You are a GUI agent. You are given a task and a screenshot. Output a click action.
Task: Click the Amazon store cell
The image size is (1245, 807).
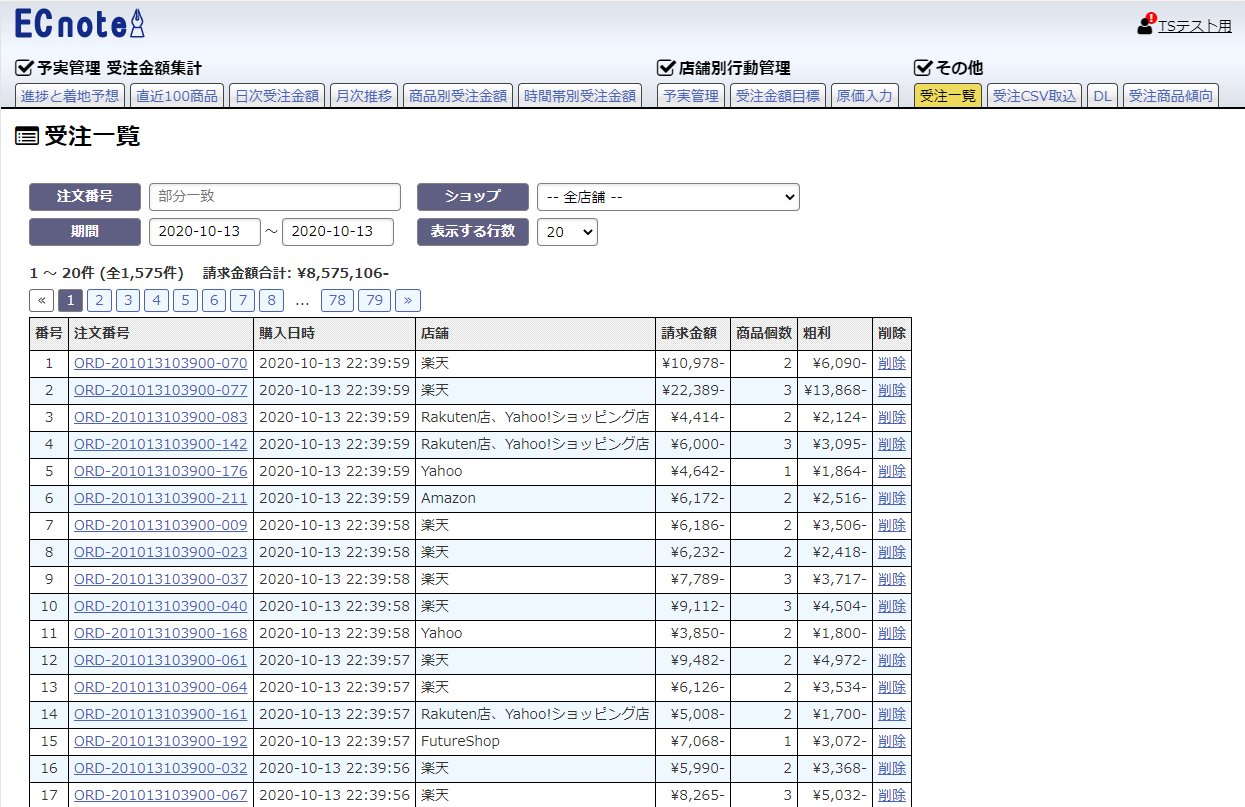click(536, 498)
